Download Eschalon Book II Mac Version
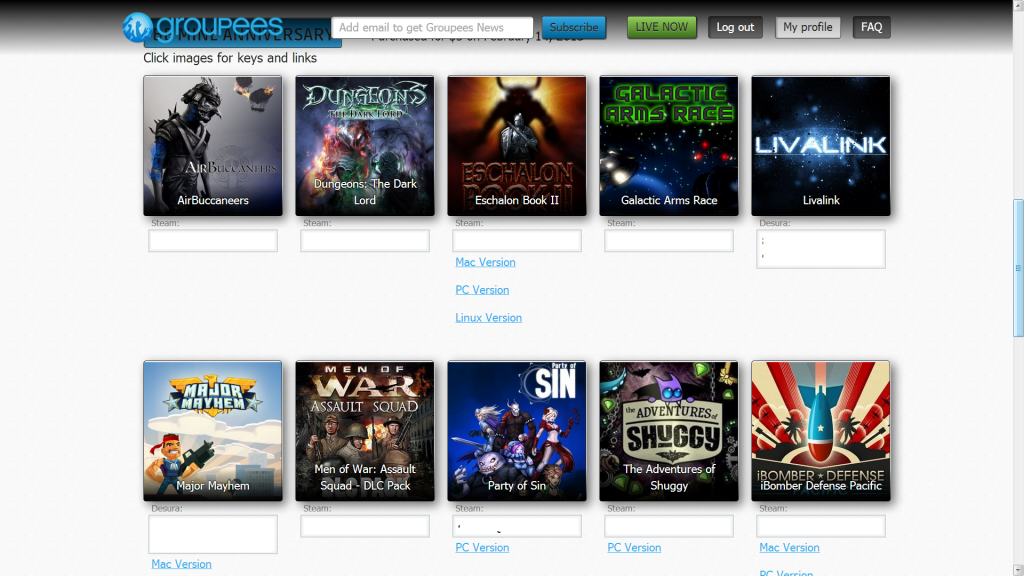 click(x=485, y=262)
